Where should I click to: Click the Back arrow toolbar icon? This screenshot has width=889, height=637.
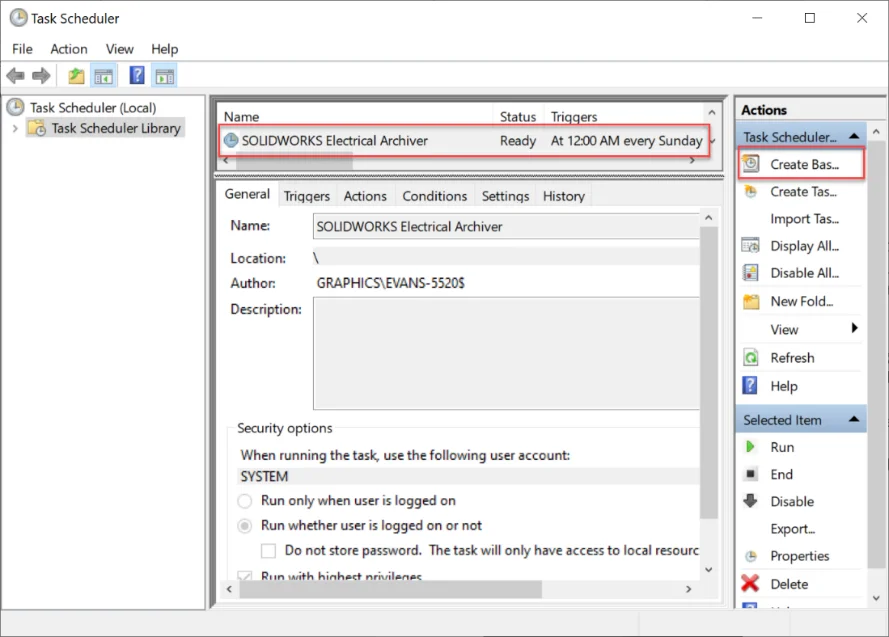coord(15,76)
